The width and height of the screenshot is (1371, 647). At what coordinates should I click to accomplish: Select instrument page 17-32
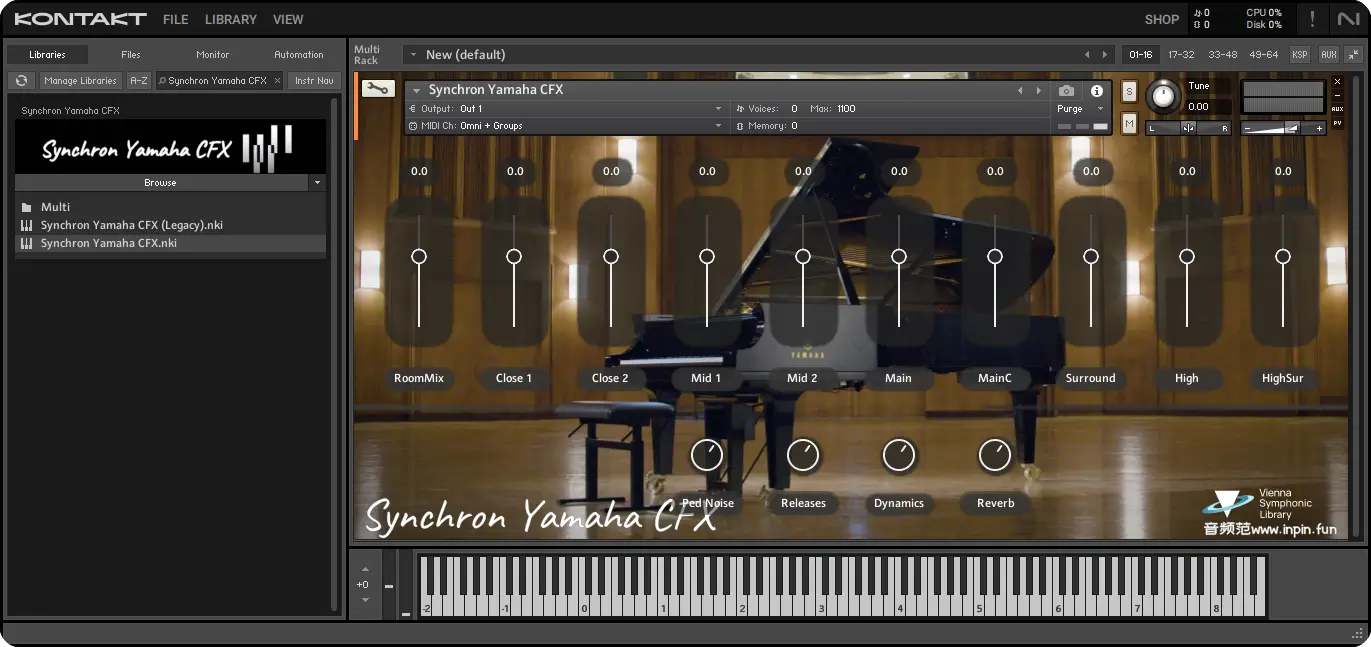[x=1181, y=55]
